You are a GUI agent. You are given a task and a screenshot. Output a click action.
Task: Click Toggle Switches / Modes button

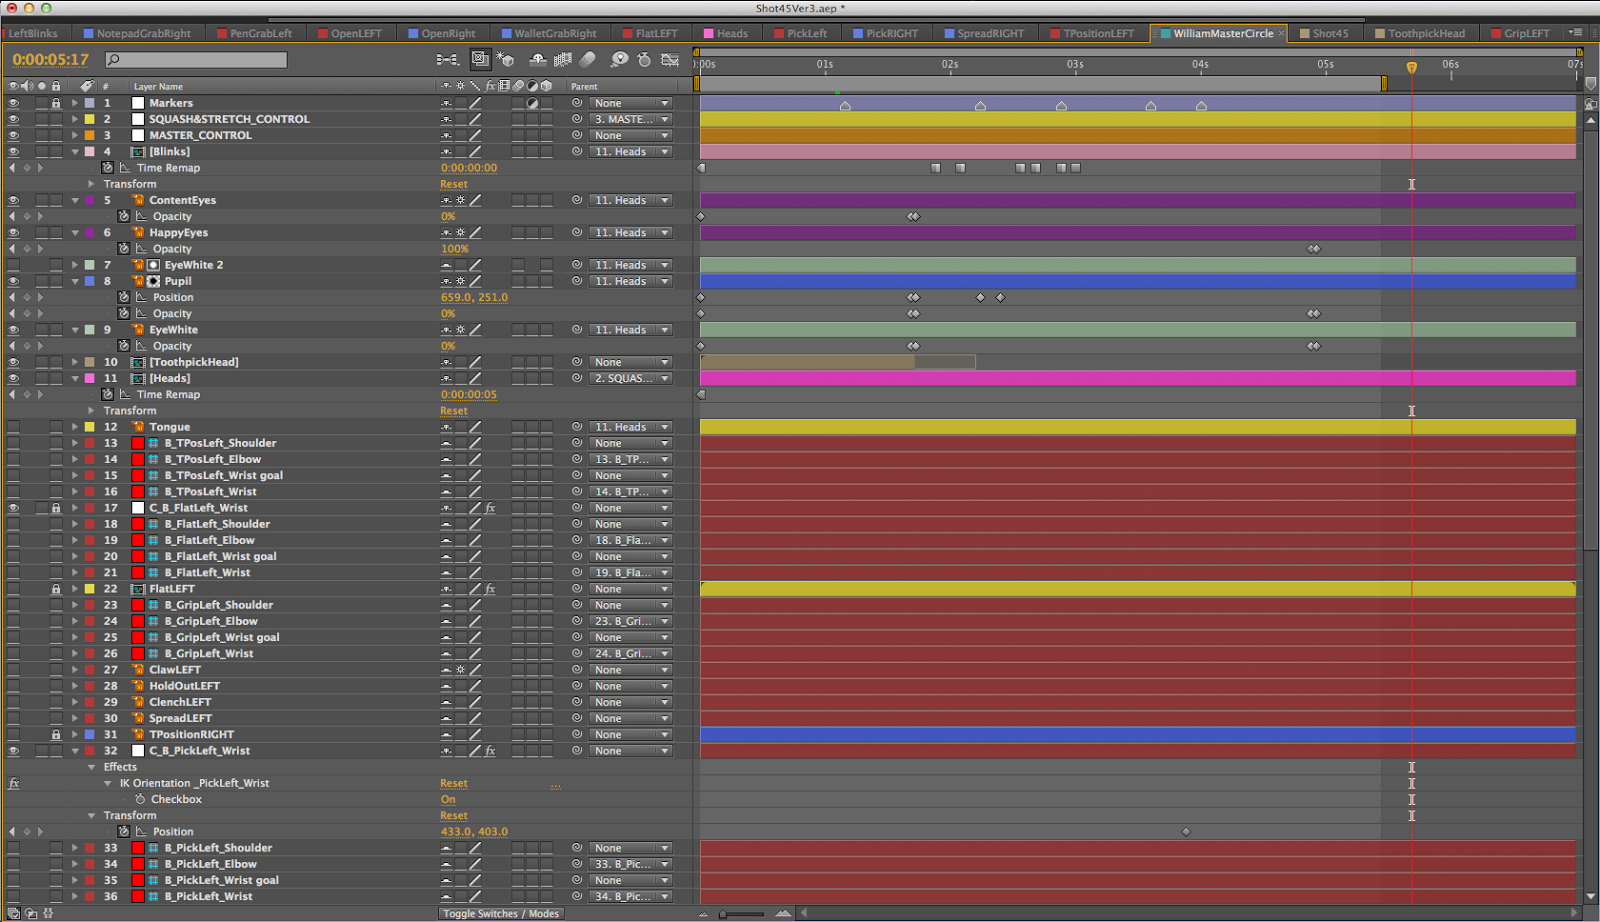tap(501, 913)
